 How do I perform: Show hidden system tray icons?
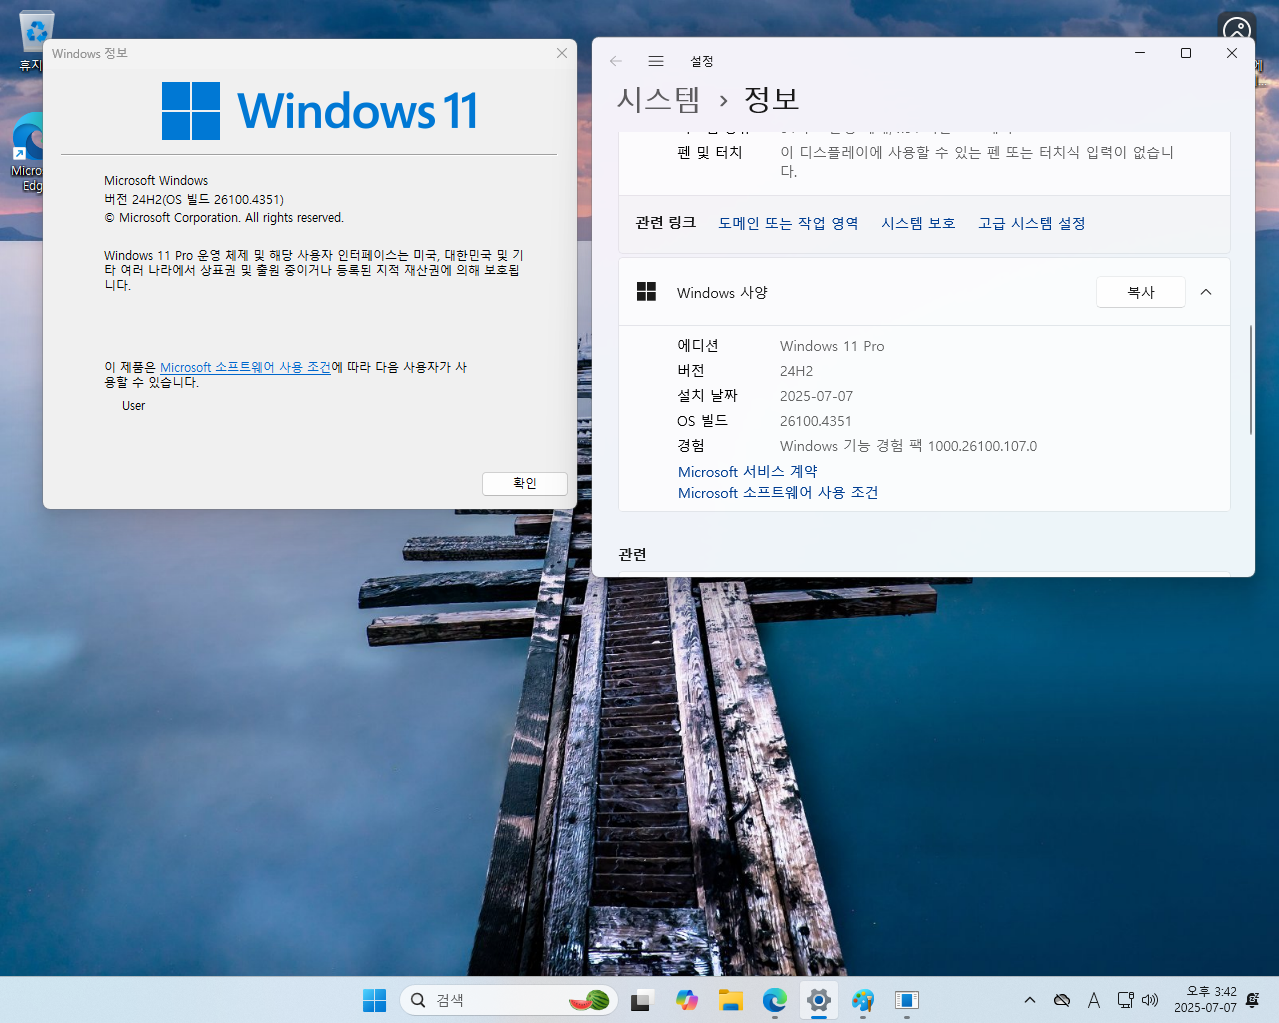pos(1030,1000)
